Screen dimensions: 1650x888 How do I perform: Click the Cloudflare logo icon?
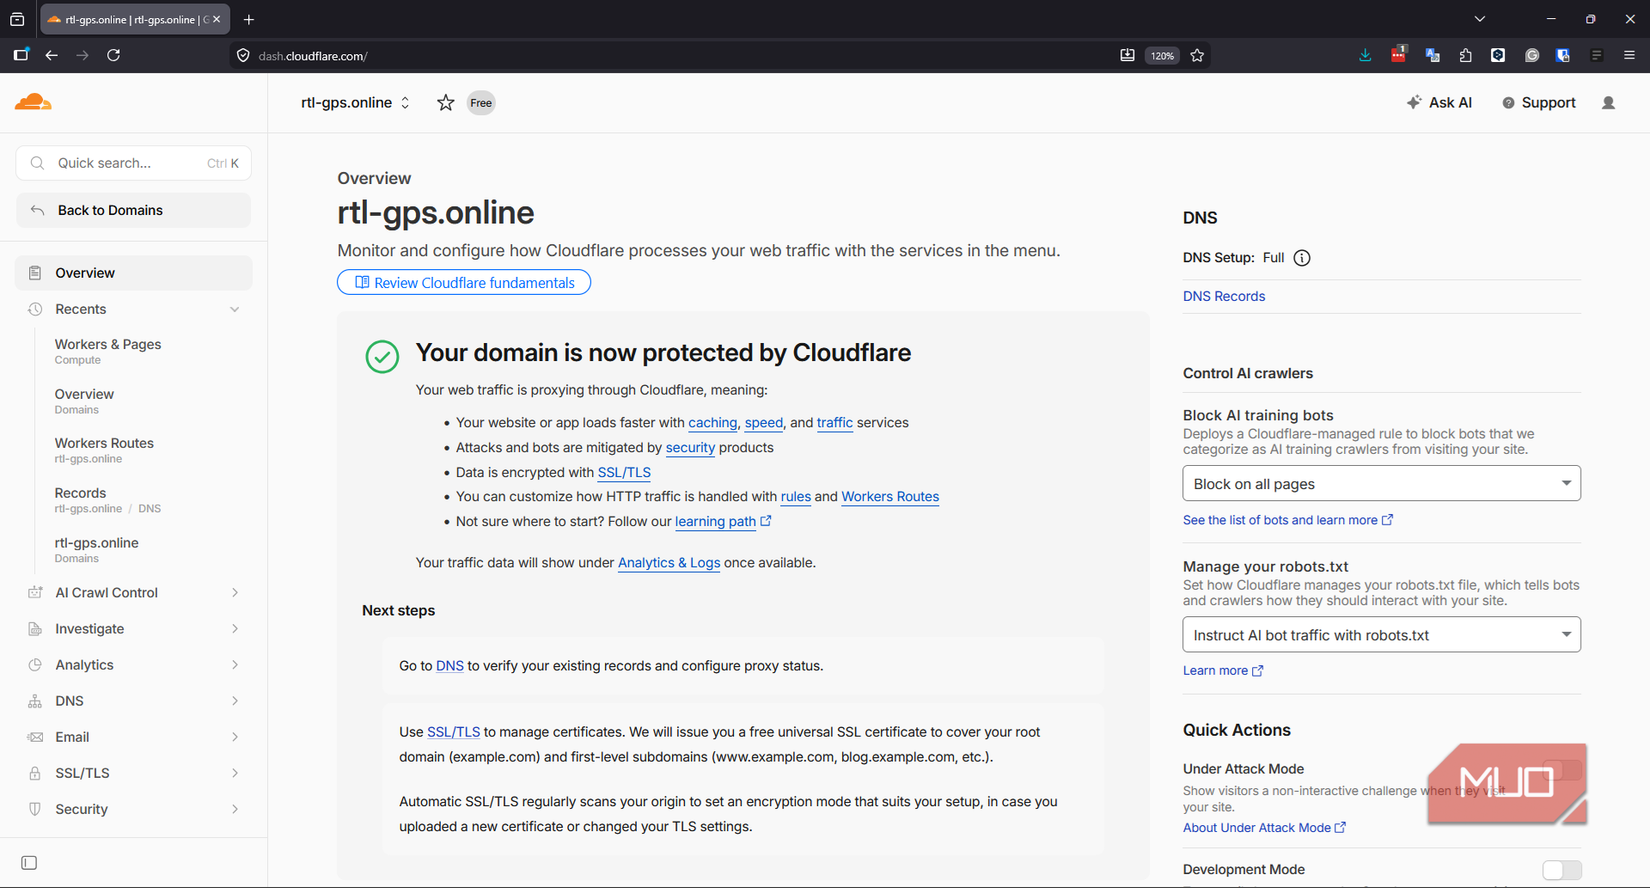coord(33,102)
